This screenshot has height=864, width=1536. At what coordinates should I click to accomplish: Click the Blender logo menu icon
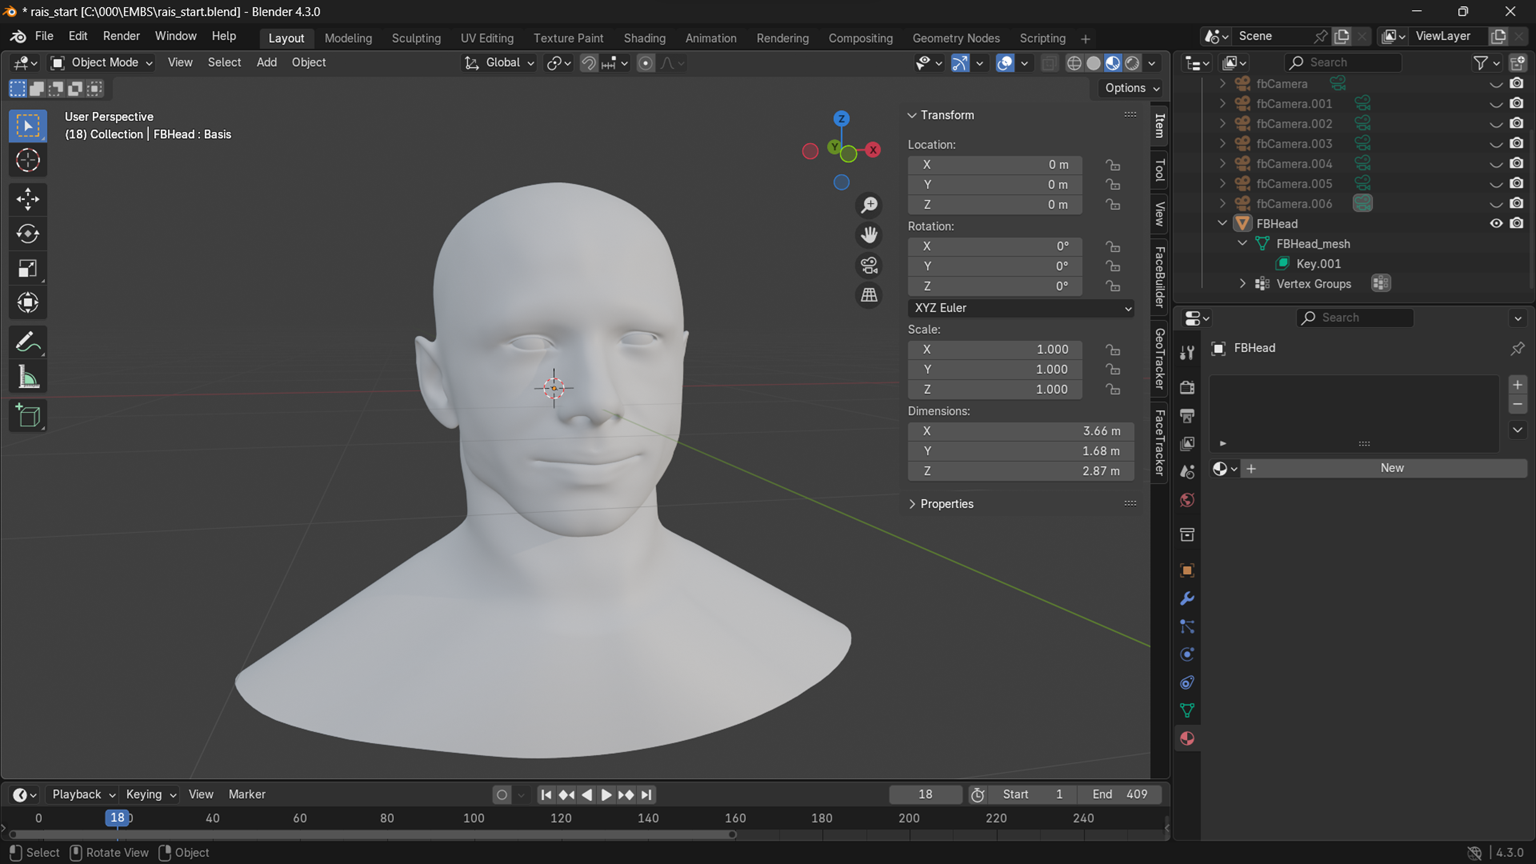pyautogui.click(x=18, y=36)
